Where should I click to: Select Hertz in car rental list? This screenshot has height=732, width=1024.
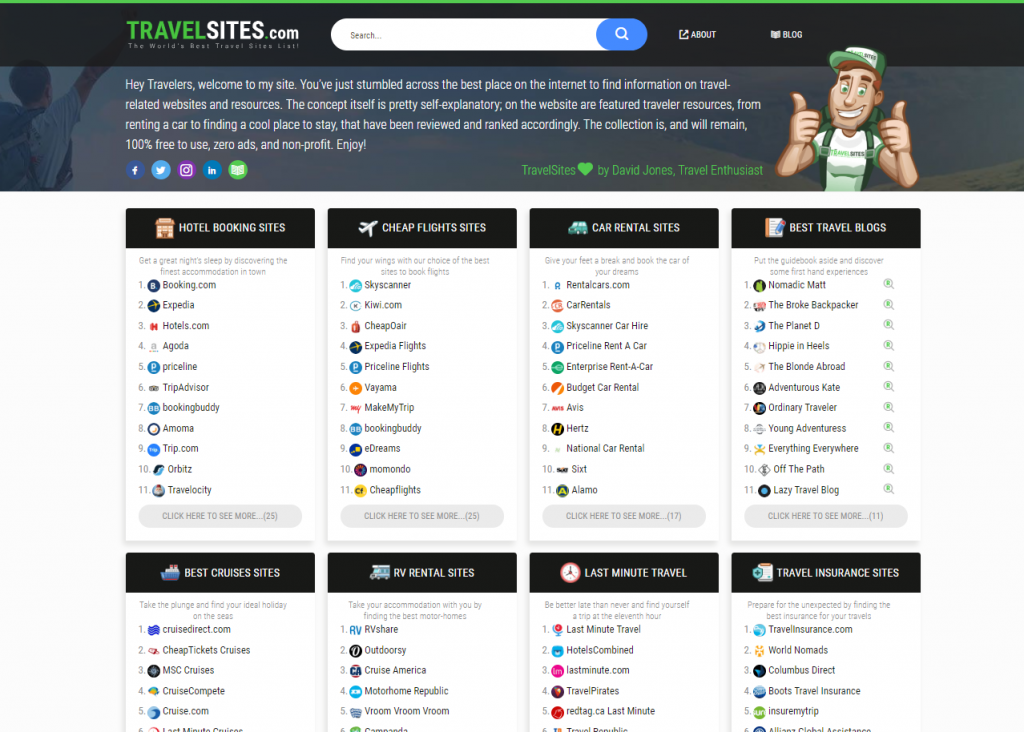(577, 428)
